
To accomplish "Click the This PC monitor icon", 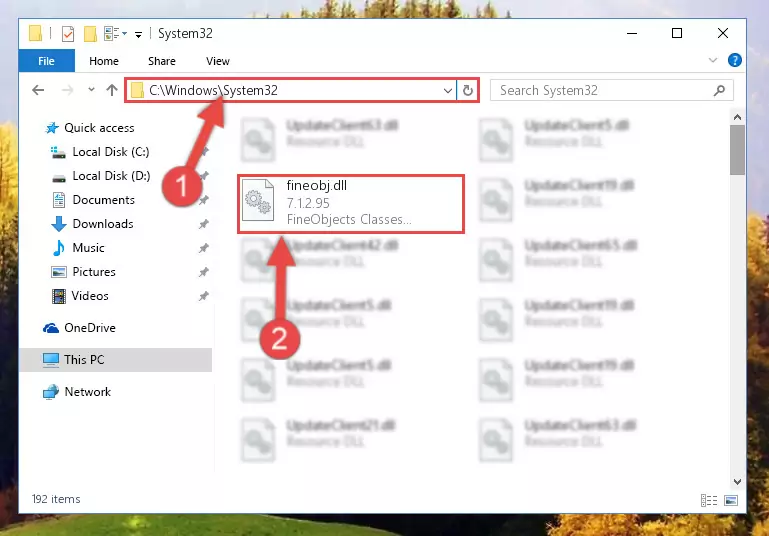I will tap(51, 360).
